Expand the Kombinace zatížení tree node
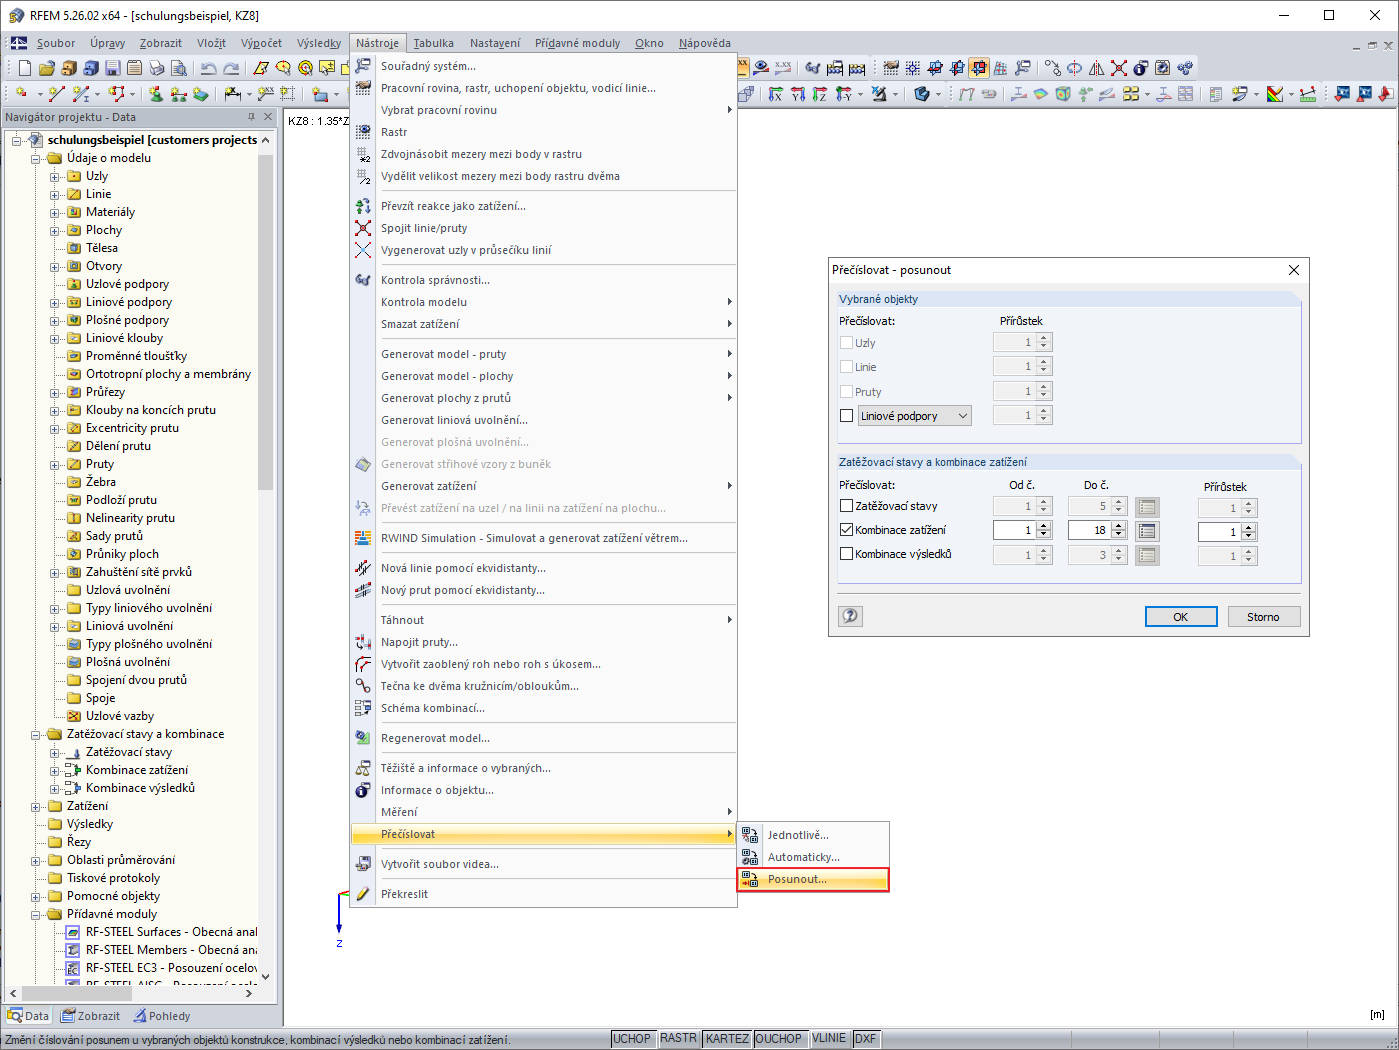 55,771
